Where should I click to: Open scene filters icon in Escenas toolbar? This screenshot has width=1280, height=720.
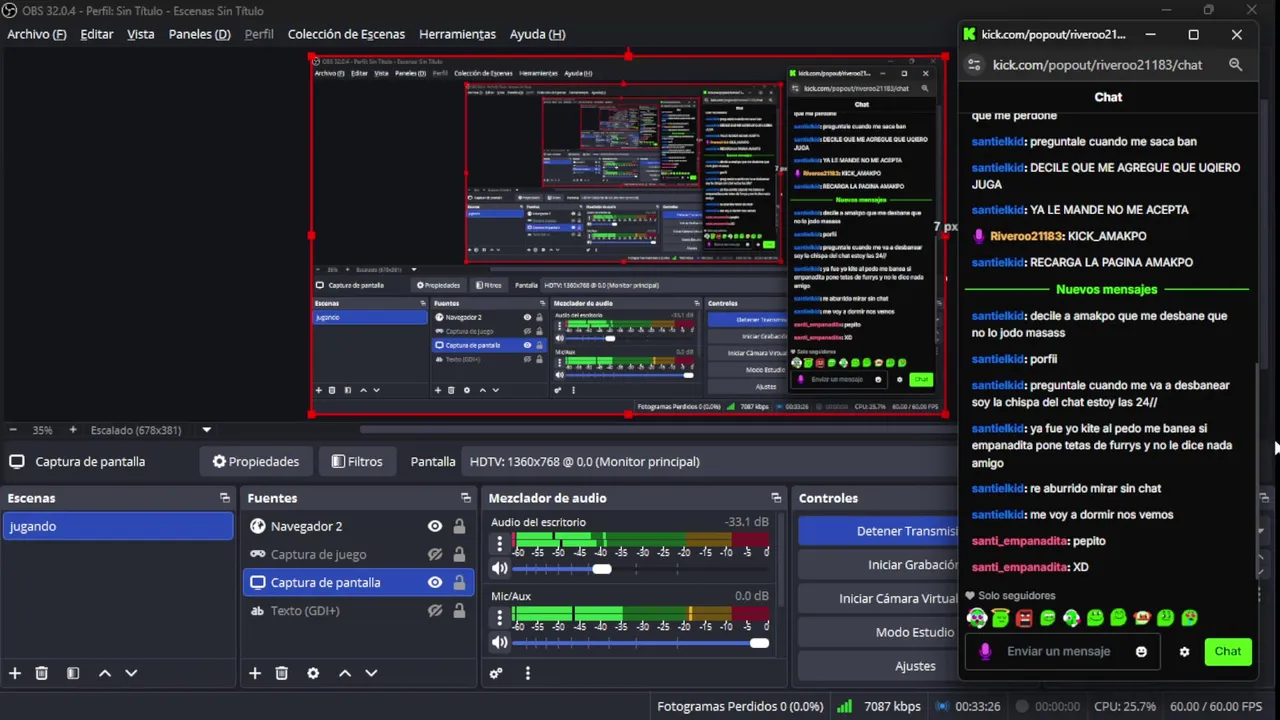coord(72,673)
